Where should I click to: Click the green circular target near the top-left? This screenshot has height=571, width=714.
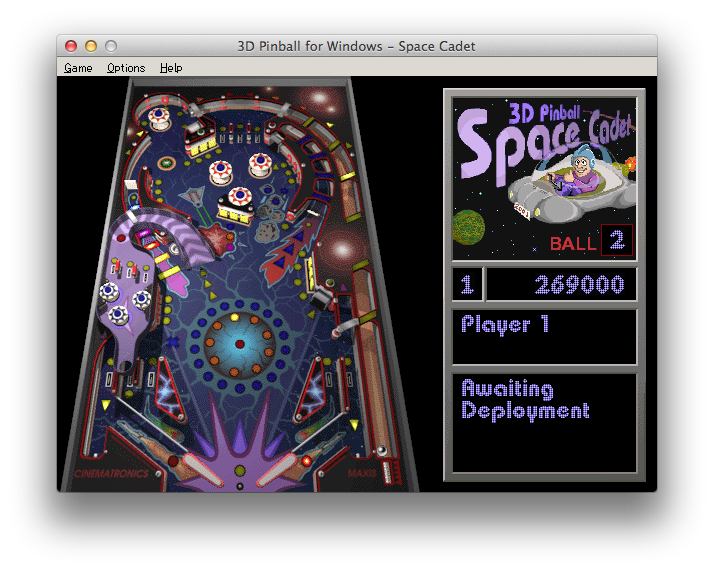point(167,163)
